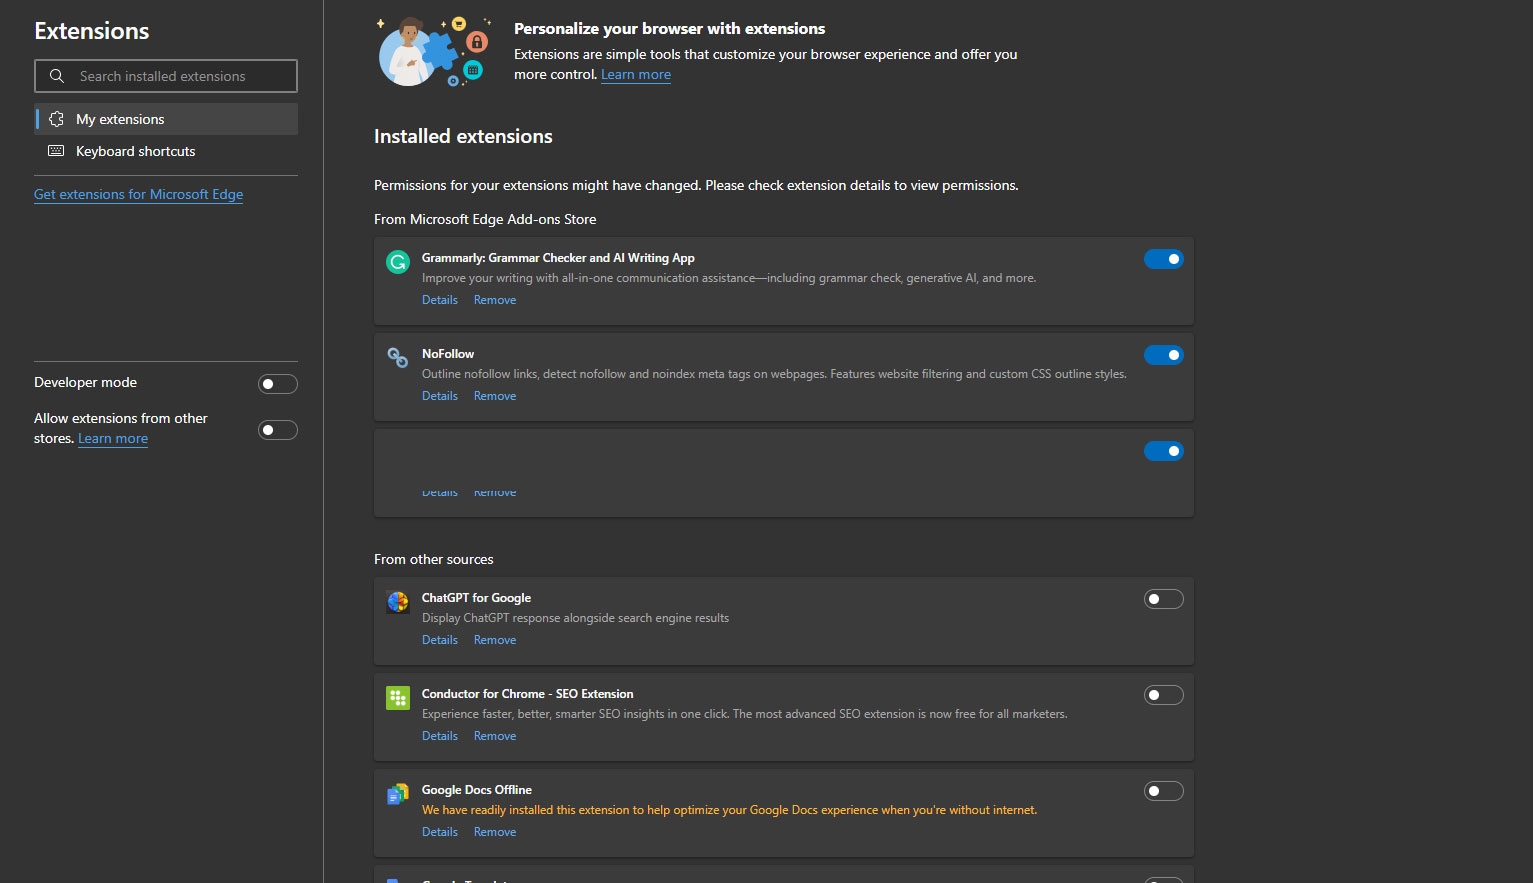
Task: Remove the ChatGPT for Google extension
Action: pos(495,639)
